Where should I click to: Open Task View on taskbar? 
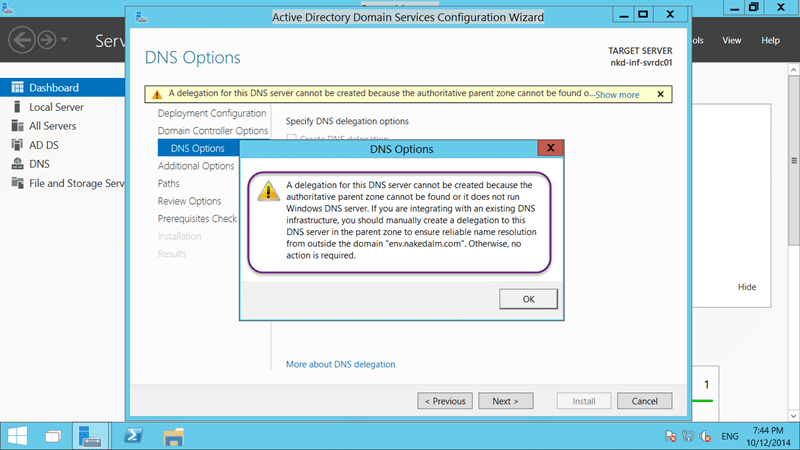pyautogui.click(x=53, y=437)
